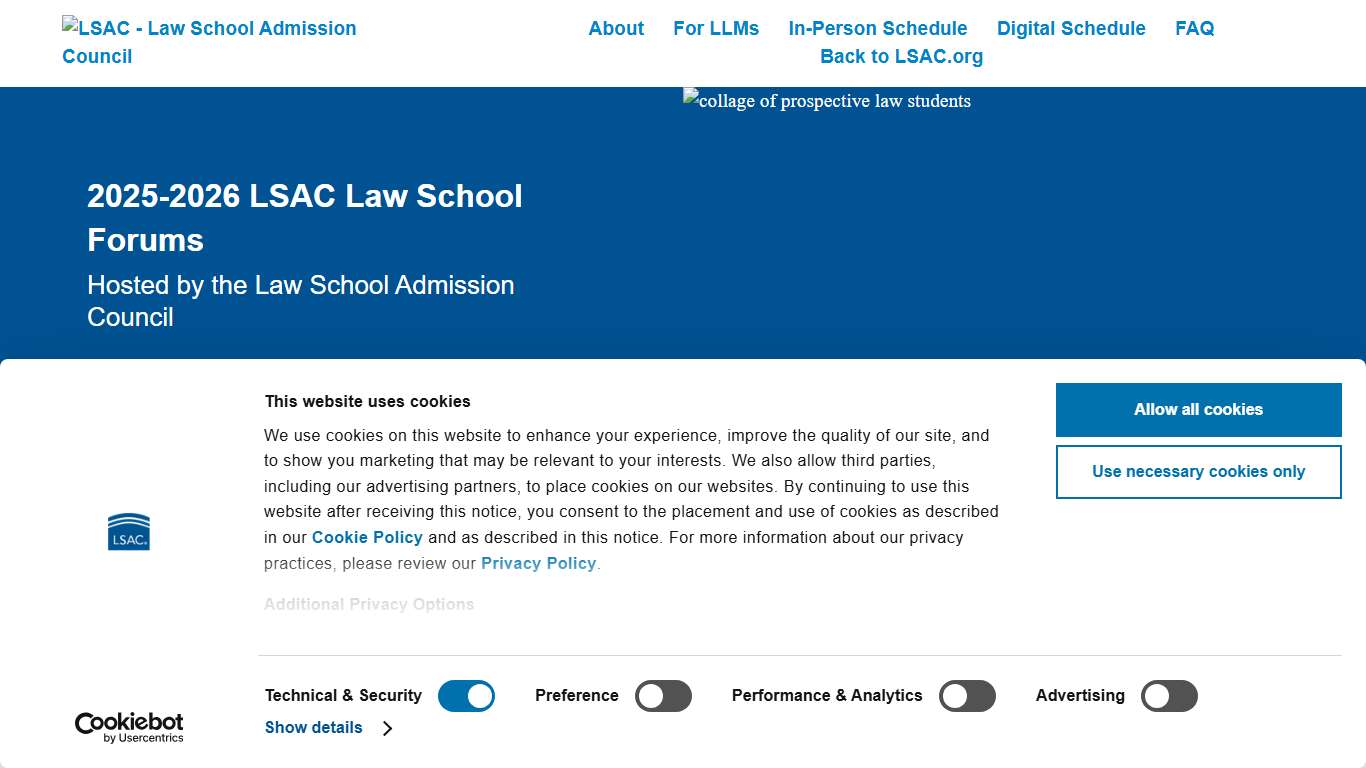Enable Performance & Analytics cookies

click(967, 695)
